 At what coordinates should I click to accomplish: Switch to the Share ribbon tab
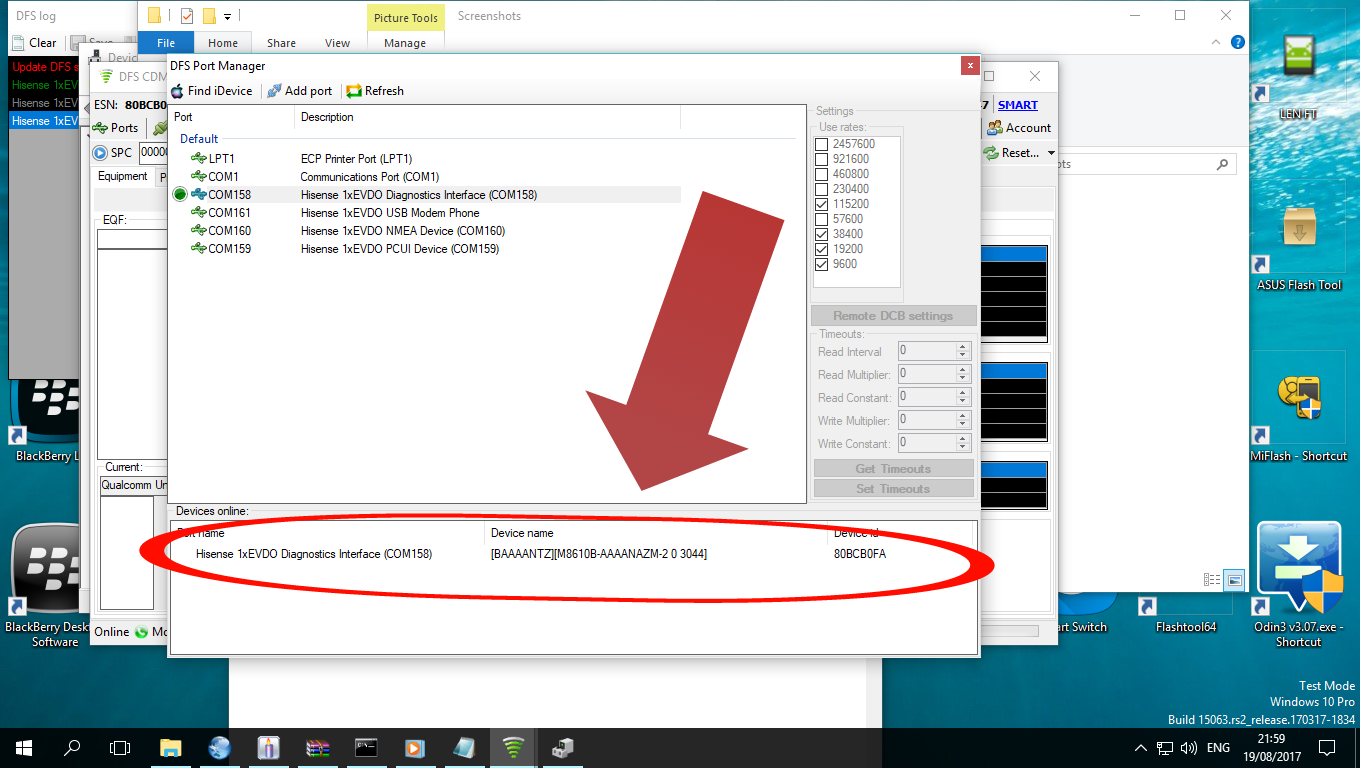click(281, 43)
